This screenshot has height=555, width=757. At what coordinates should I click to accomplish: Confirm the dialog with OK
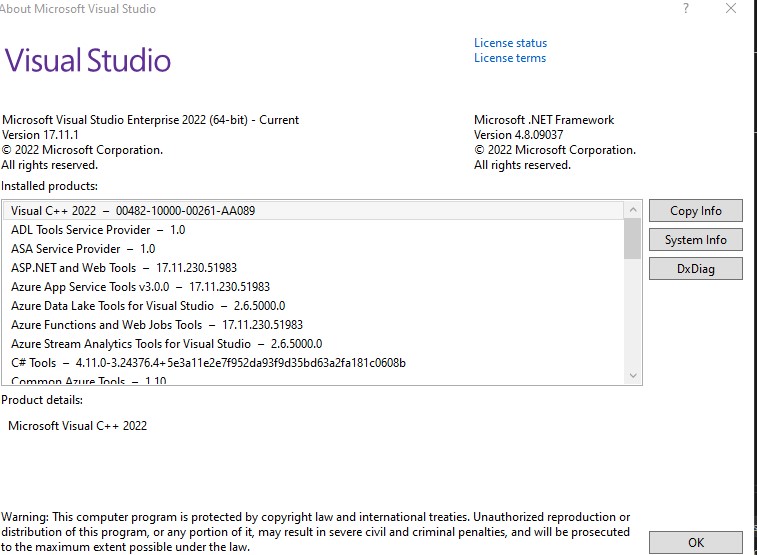point(695,542)
